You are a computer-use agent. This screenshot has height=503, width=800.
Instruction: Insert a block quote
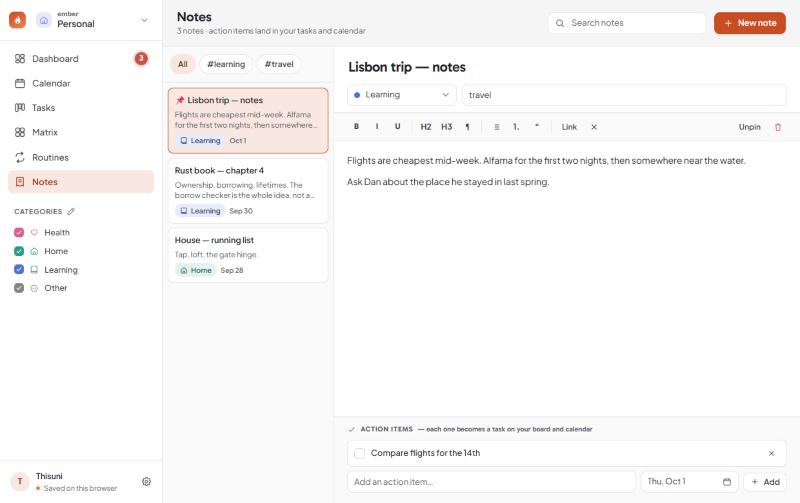coord(537,127)
